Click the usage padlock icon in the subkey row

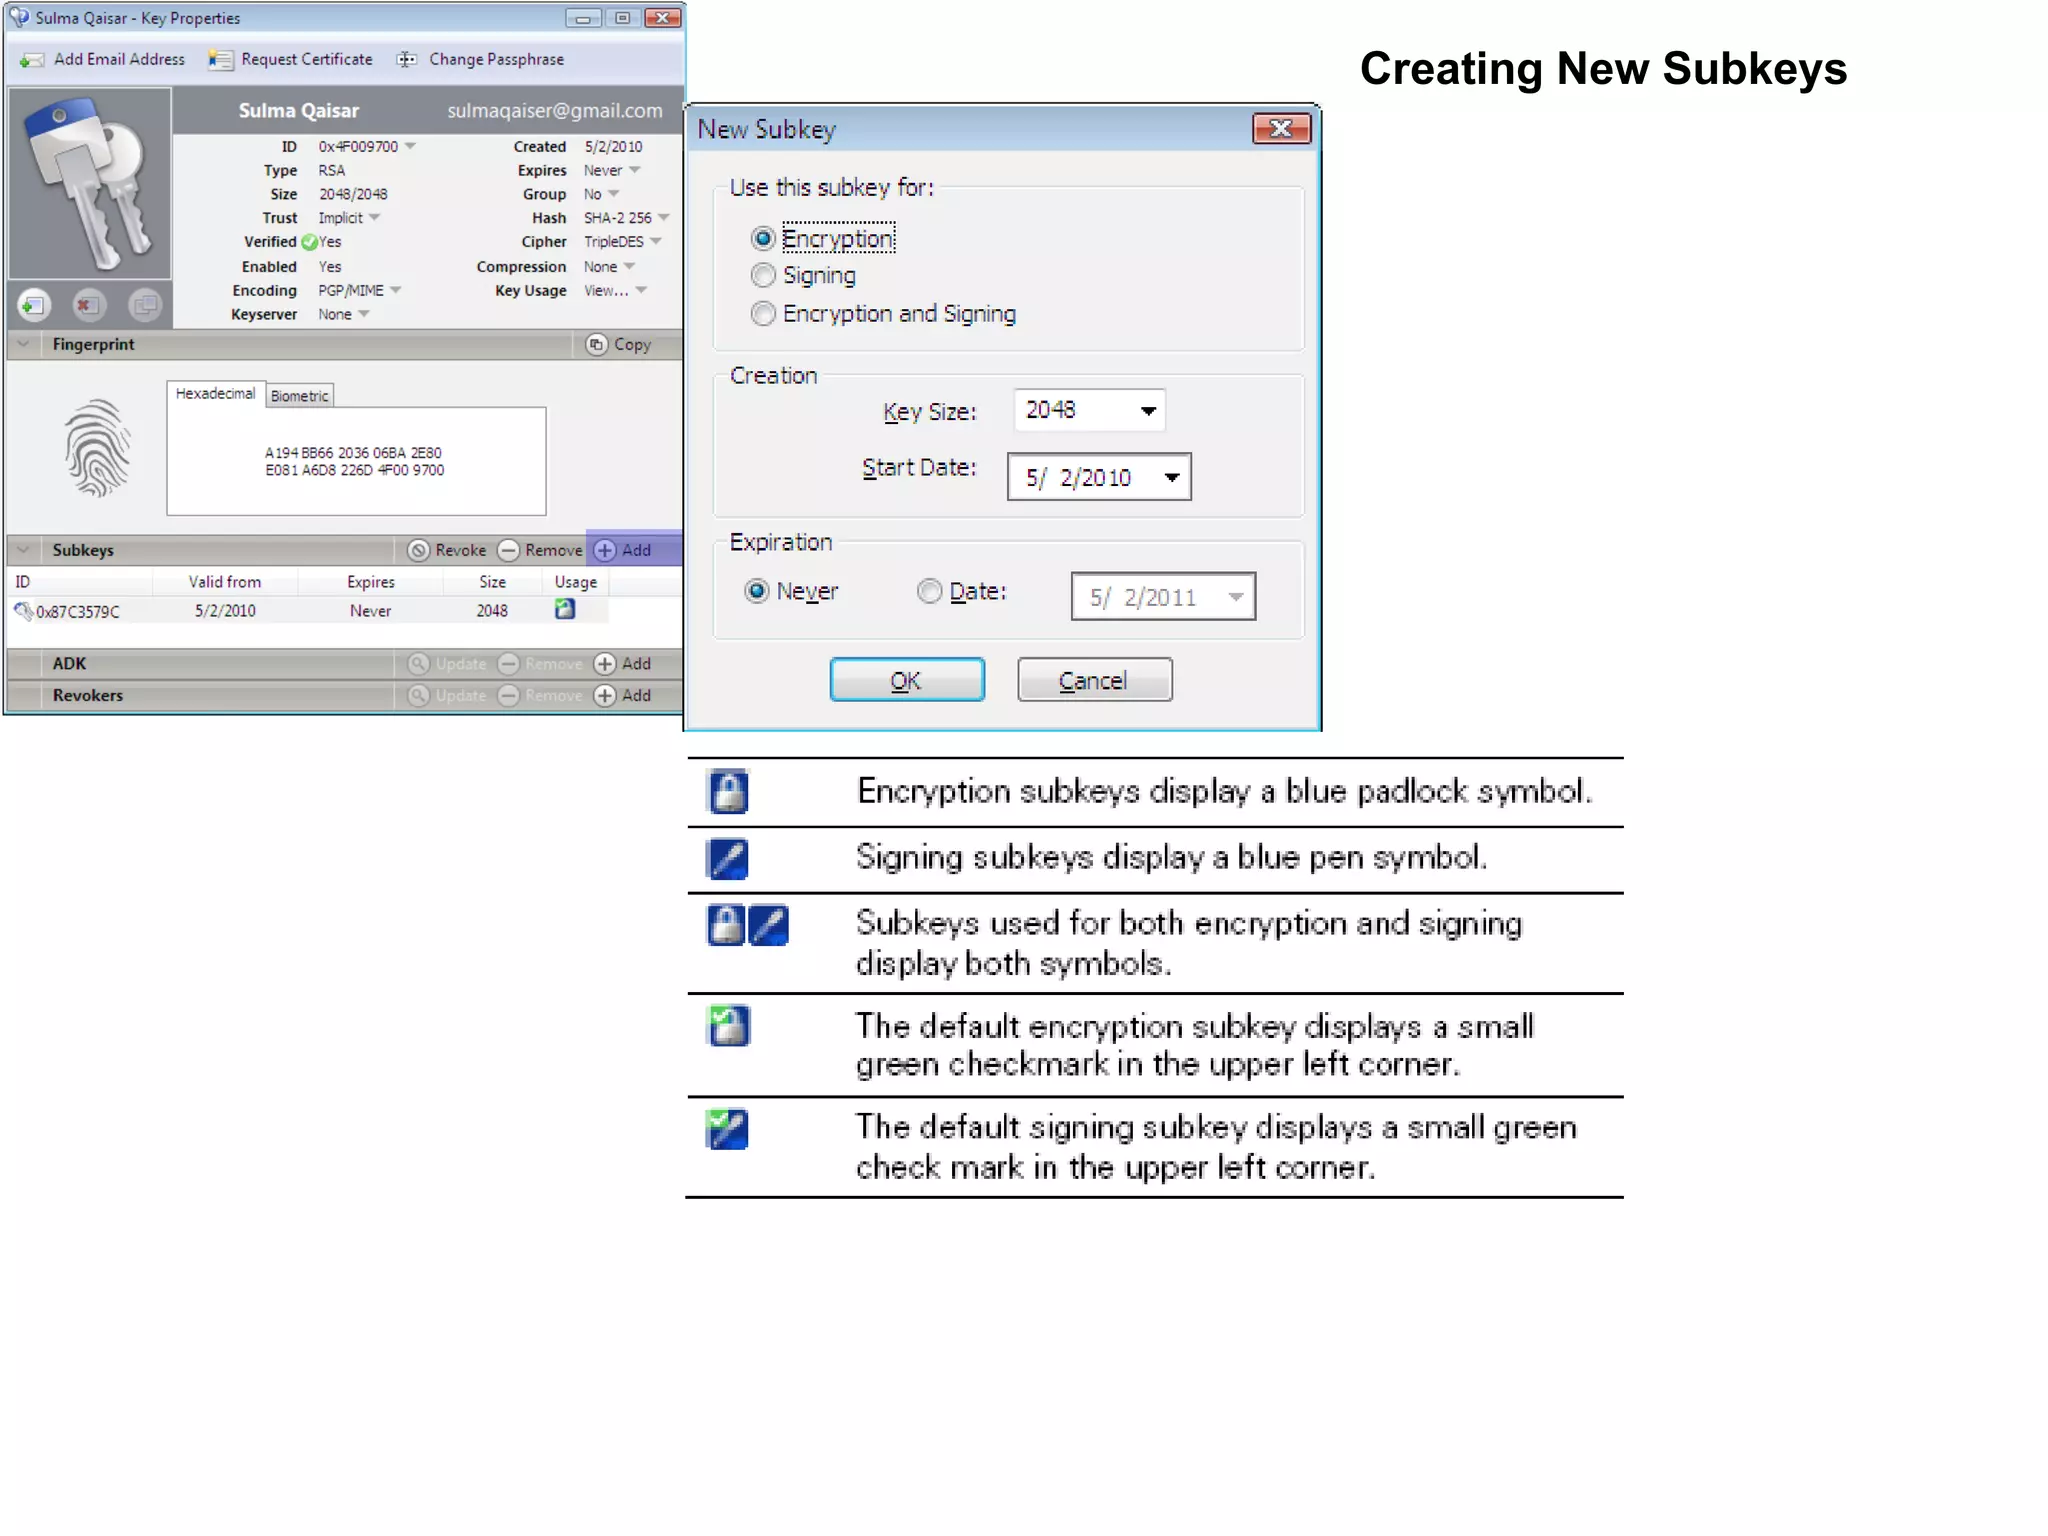[x=565, y=609]
